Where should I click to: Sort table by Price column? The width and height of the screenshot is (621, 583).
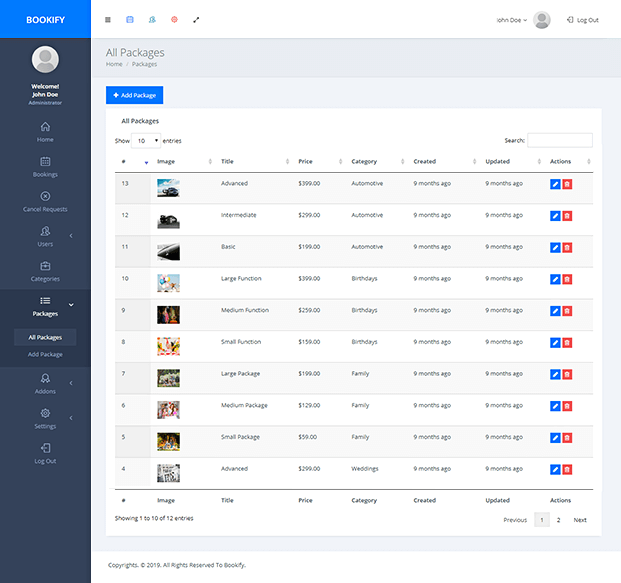(x=320, y=162)
